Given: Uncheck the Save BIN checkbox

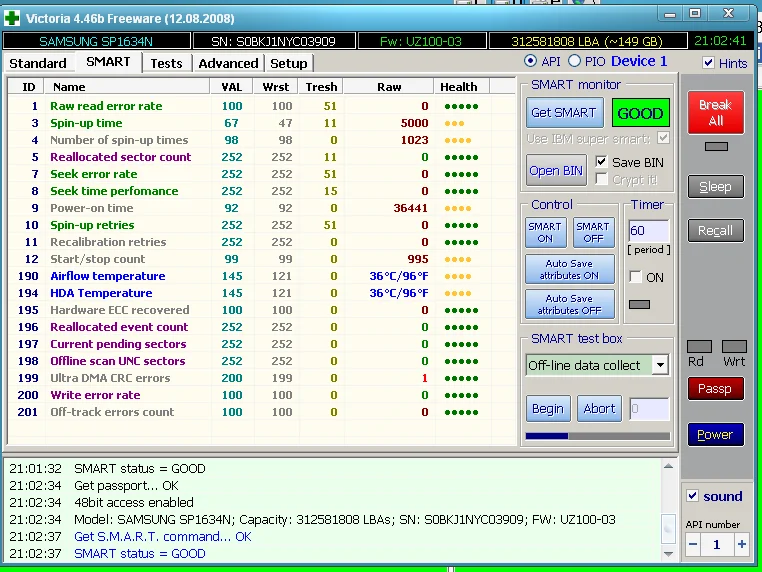Looking at the screenshot, I should (x=601, y=162).
